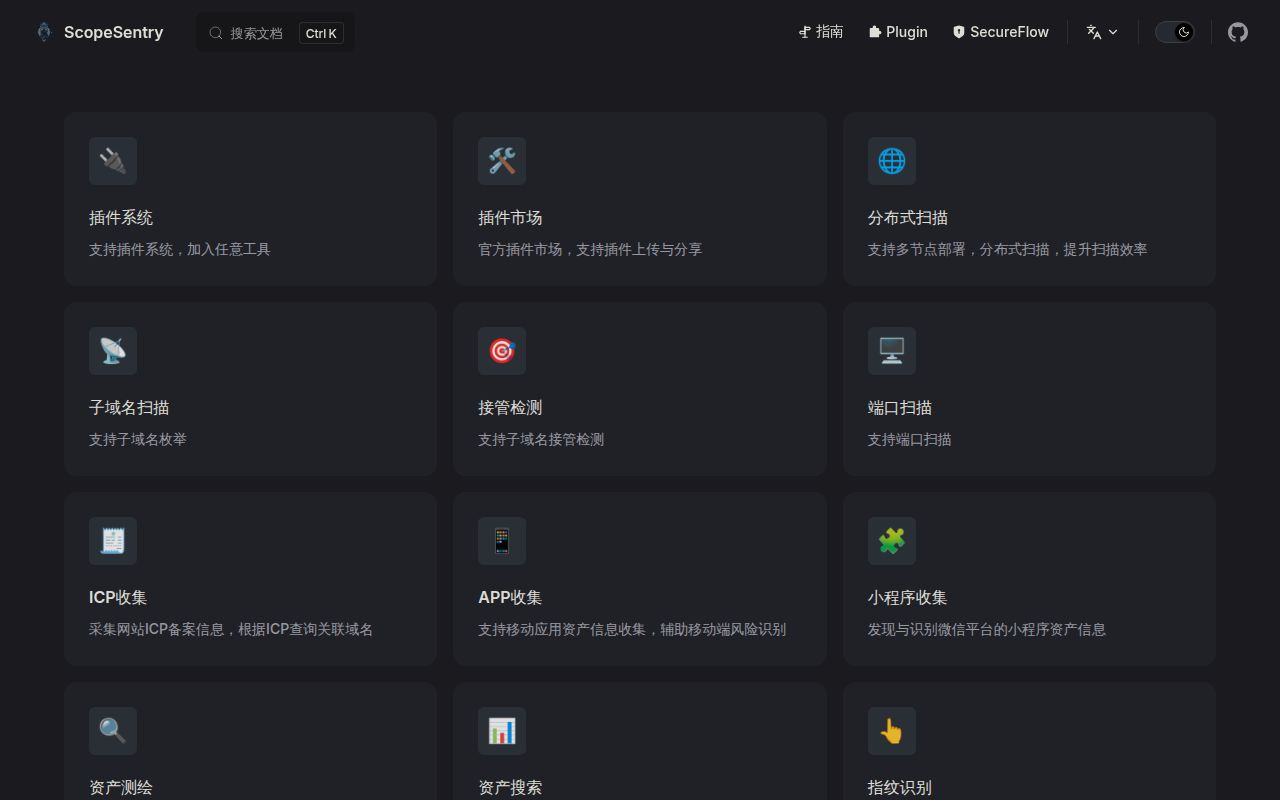Select the 指纹识别 card title

(900, 788)
